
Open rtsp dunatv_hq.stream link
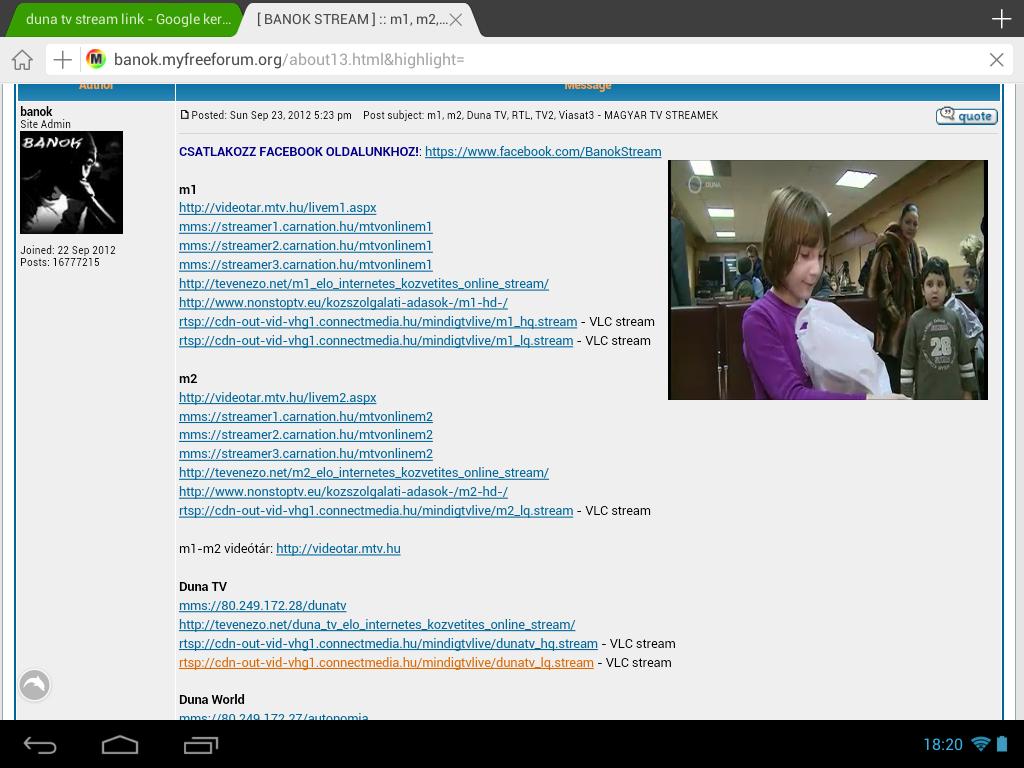(388, 643)
